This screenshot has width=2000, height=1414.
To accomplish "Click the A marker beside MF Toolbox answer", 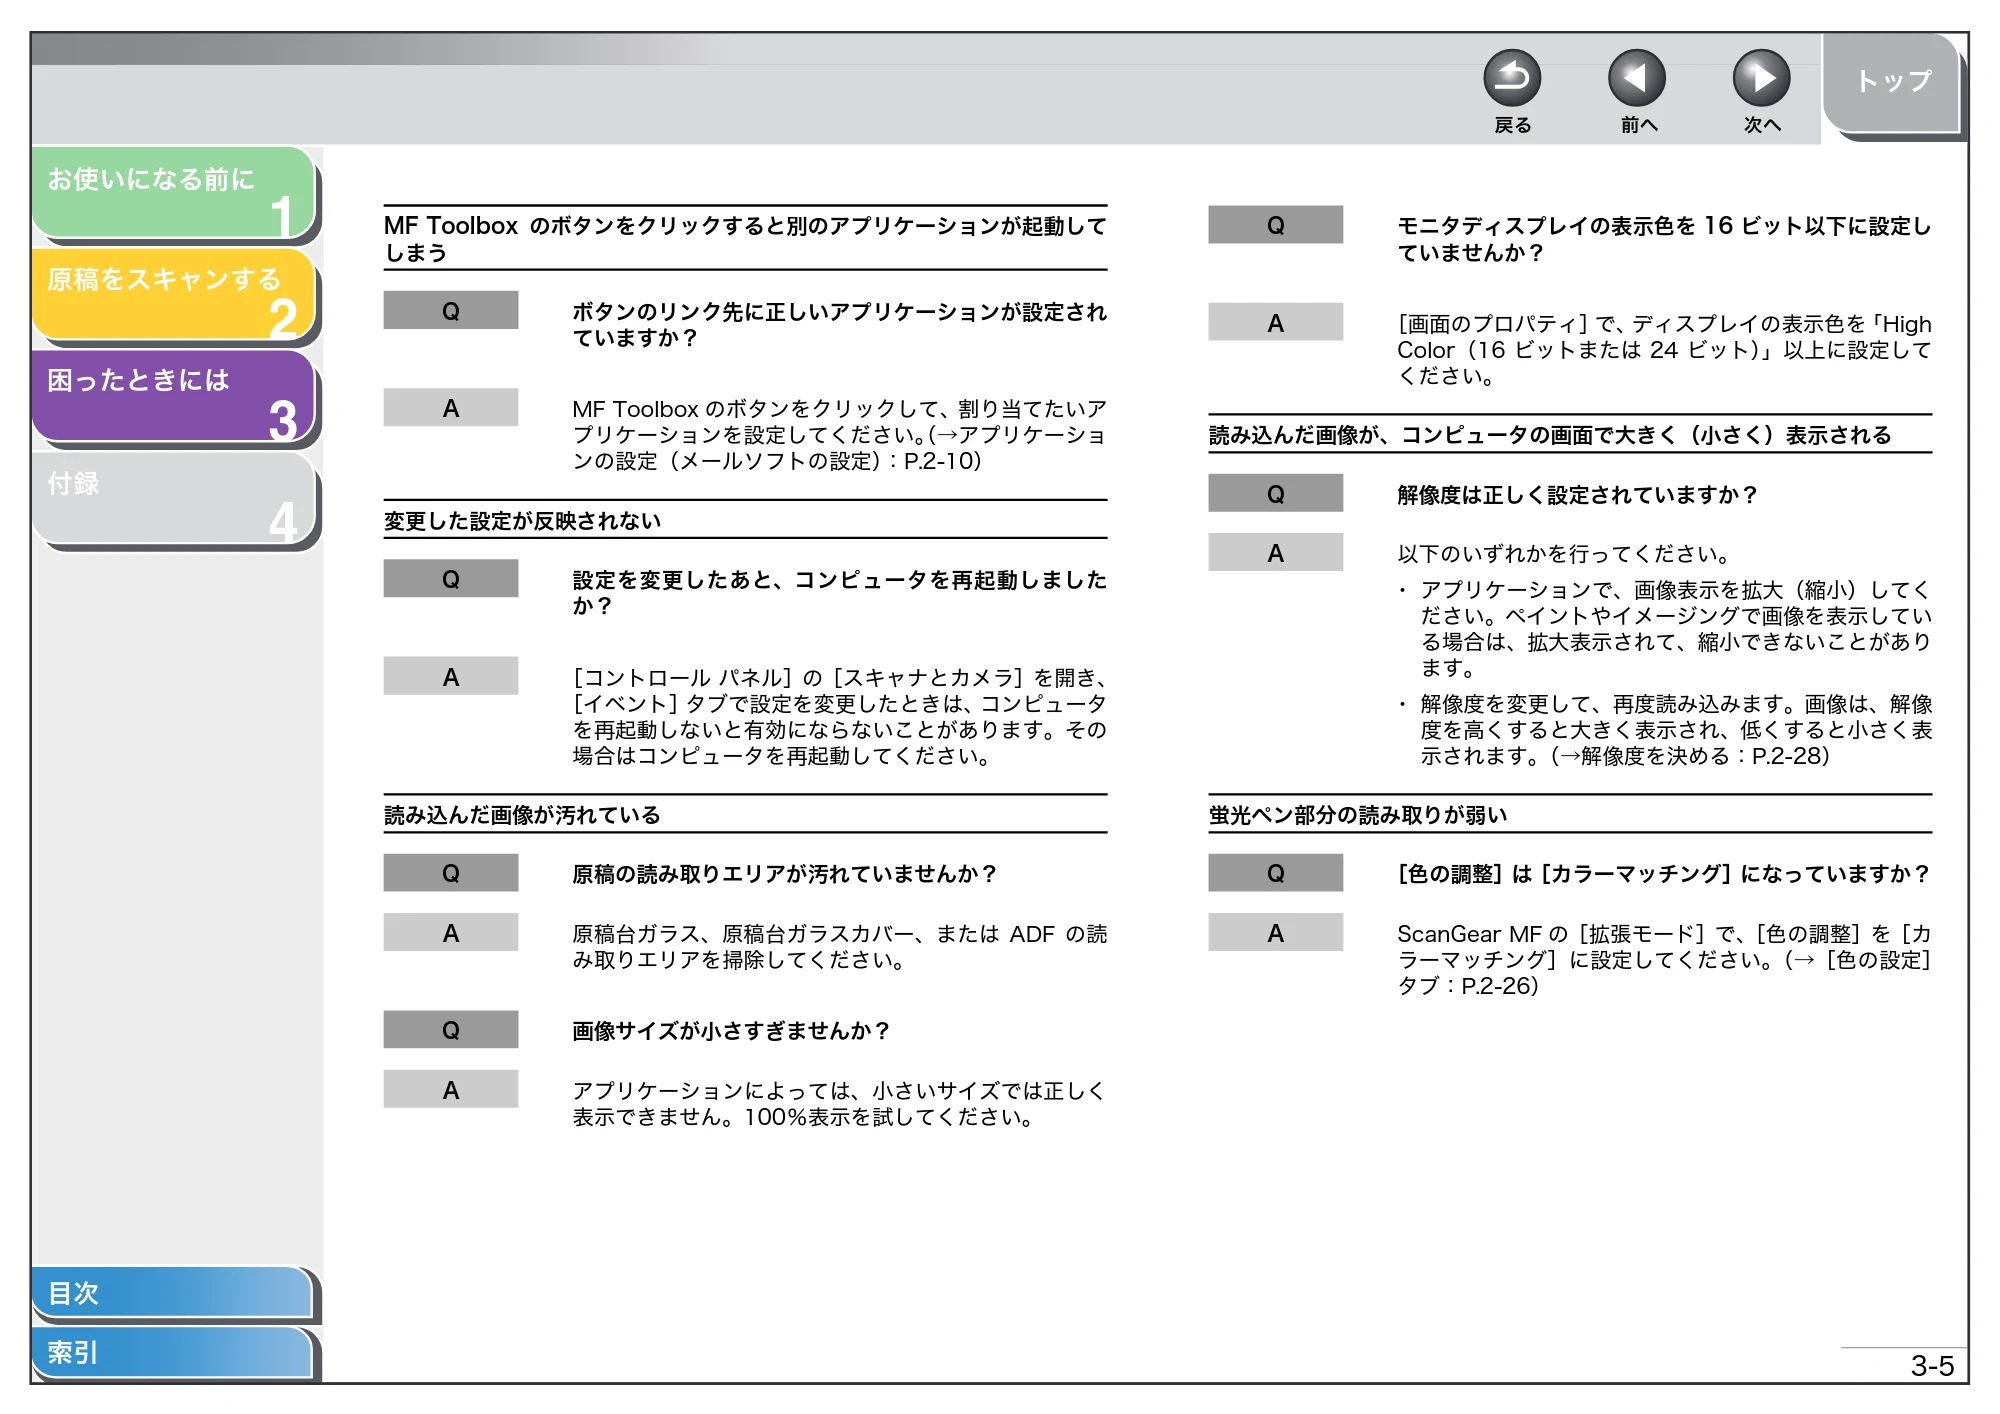I will (x=451, y=408).
